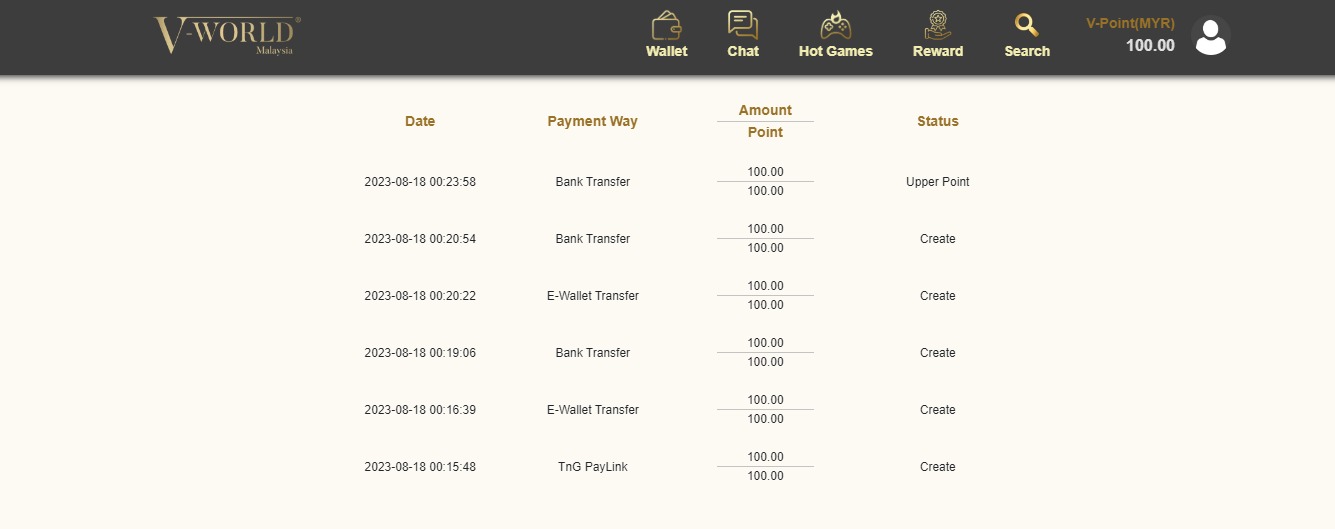The image size is (1335, 529).
Task: Open the Chat bubble icon
Action: click(743, 25)
